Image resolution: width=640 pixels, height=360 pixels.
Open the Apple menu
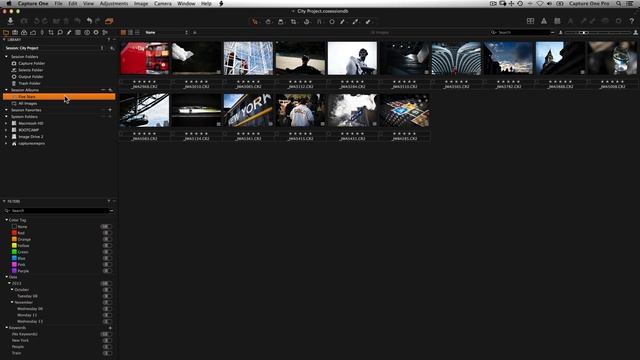9,3
